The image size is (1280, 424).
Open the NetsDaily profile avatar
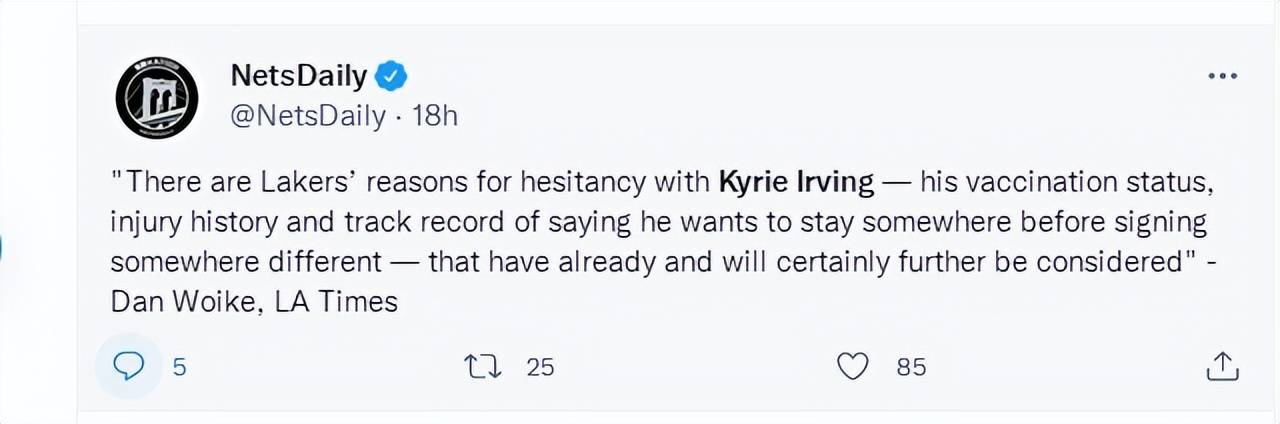coord(157,97)
